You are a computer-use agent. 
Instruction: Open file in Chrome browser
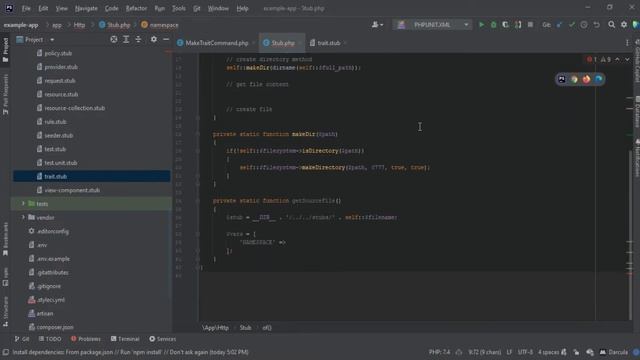574,79
